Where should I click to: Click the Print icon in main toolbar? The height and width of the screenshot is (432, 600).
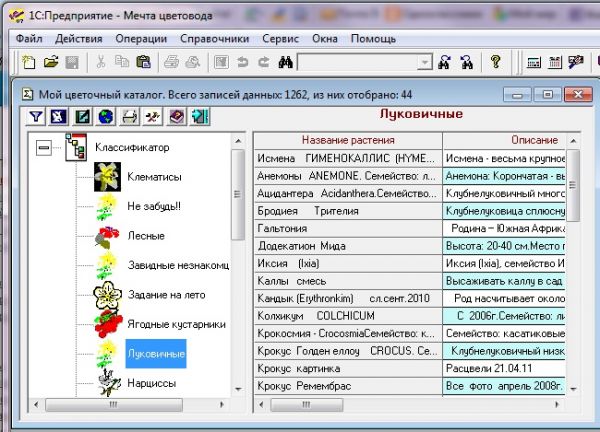171,62
